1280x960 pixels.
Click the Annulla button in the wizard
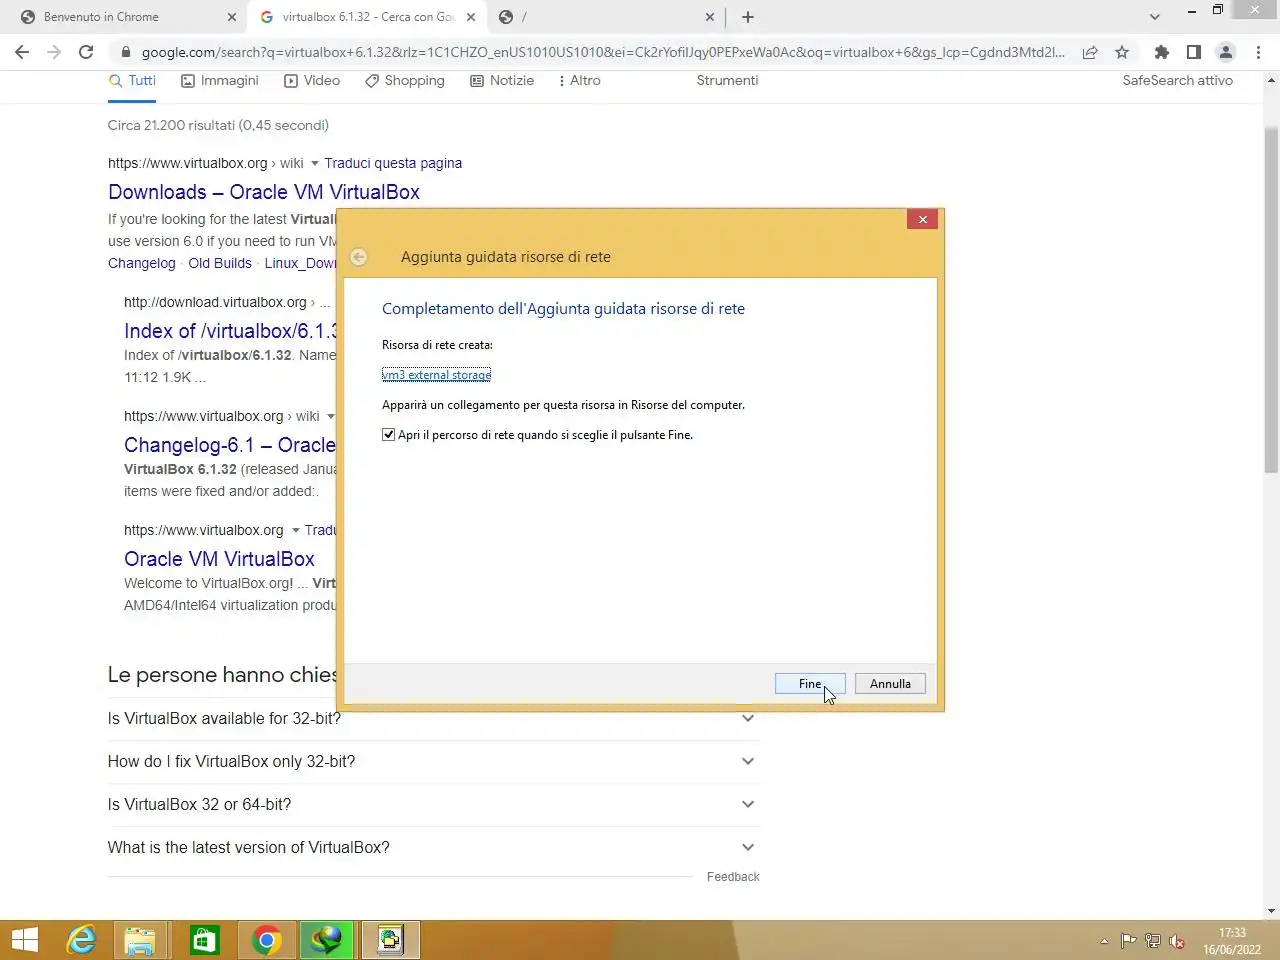[890, 684]
